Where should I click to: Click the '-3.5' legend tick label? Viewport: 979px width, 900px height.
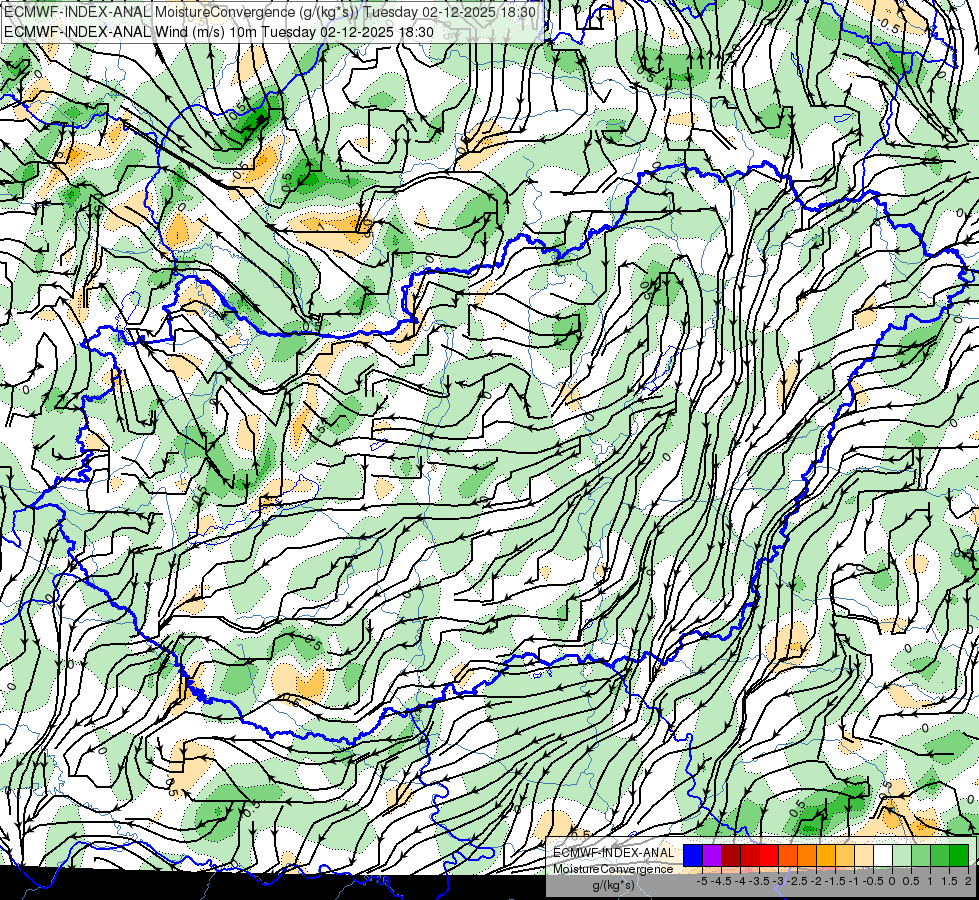pyautogui.click(x=759, y=881)
